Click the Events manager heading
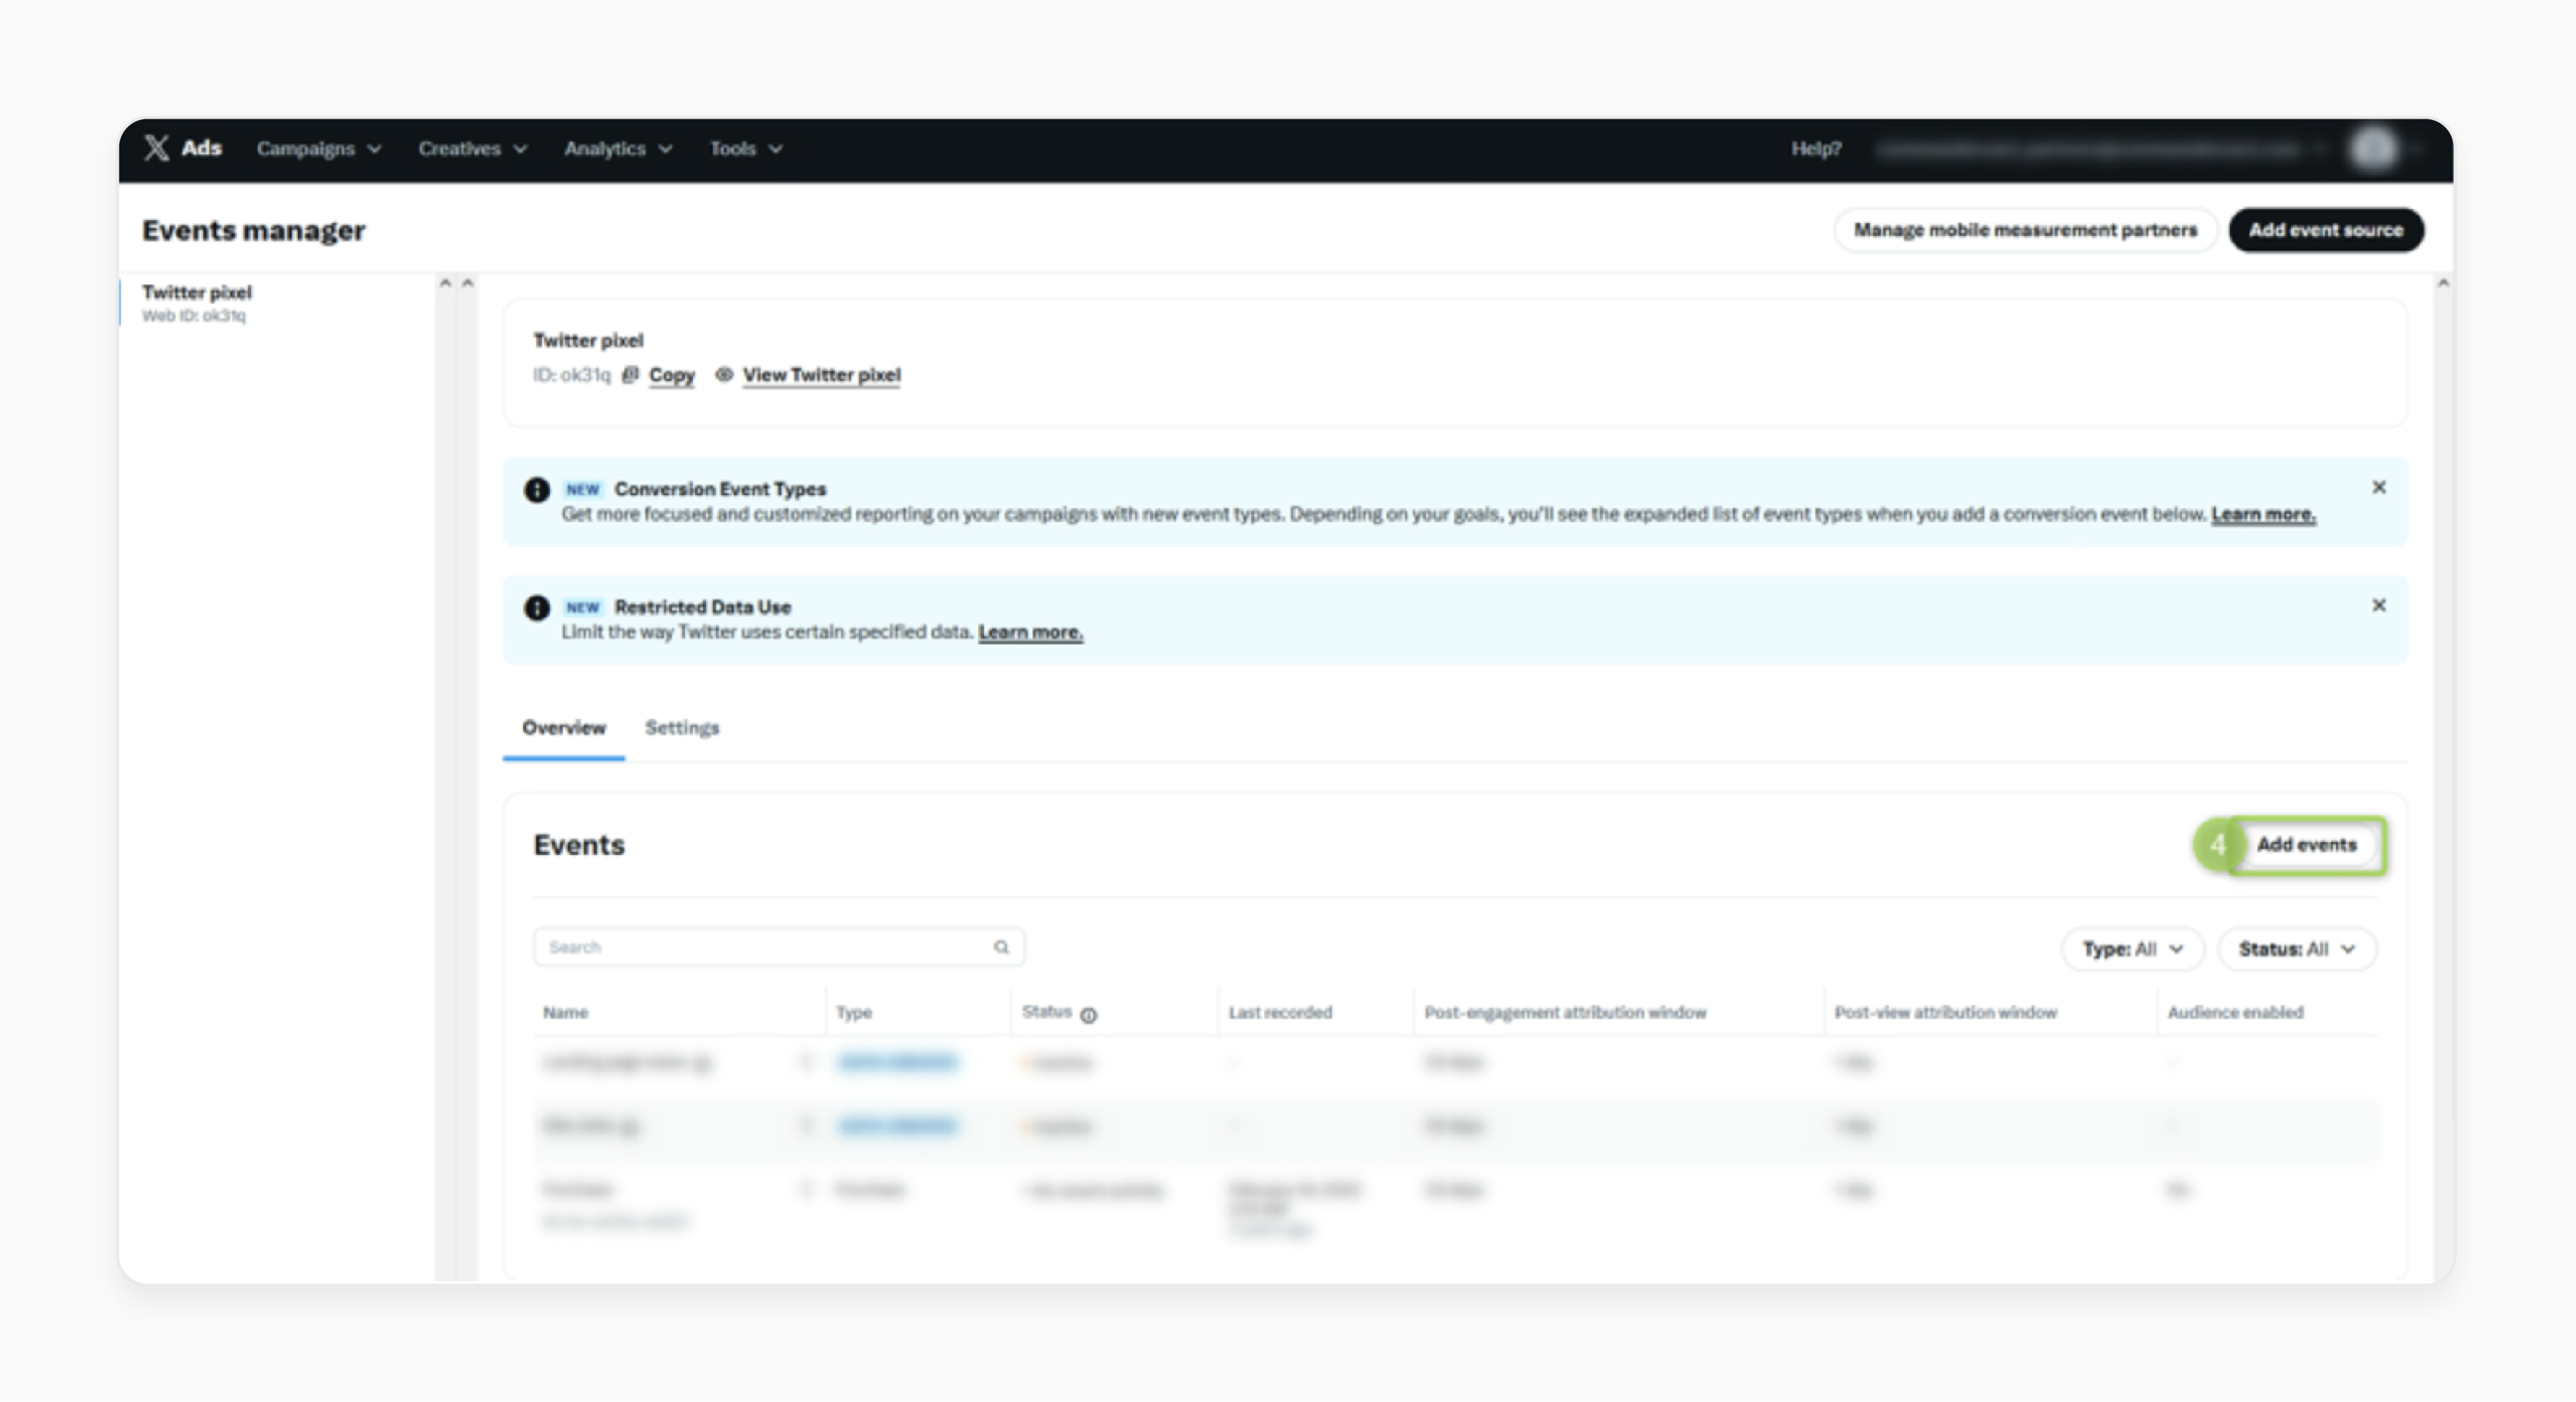Screen dimensions: 2576x1402 tap(253, 231)
